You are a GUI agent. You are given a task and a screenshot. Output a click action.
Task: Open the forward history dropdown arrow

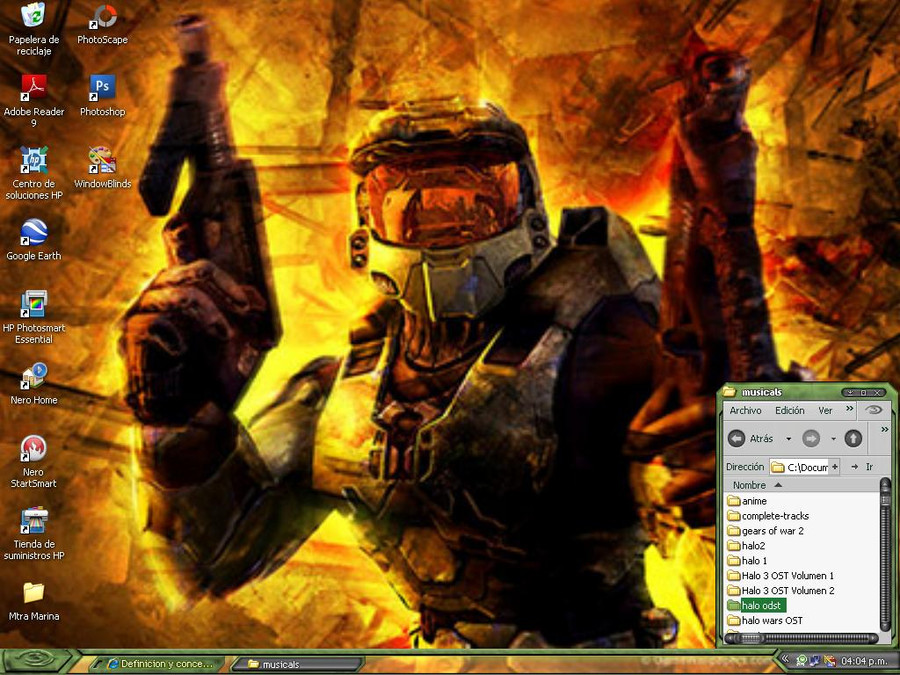(x=833, y=439)
